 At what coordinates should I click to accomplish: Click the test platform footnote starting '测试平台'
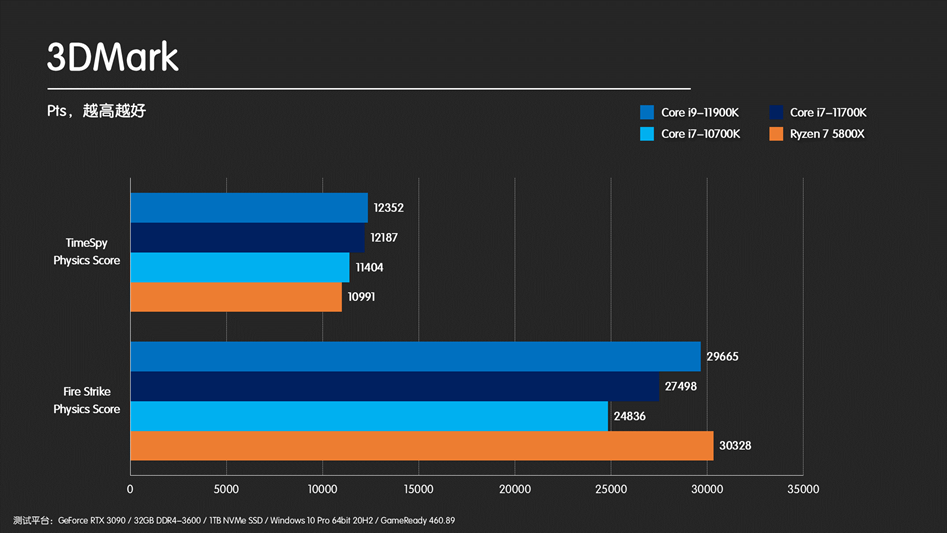click(234, 520)
